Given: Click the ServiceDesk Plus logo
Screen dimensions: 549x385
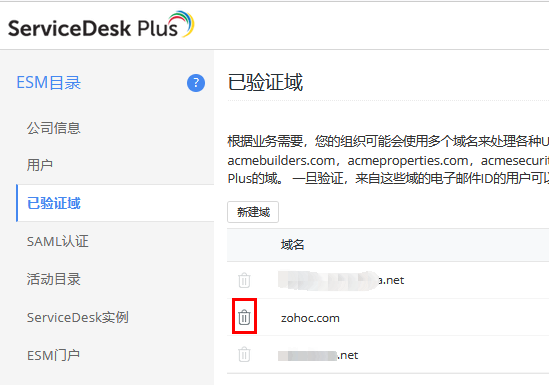Looking at the screenshot, I should point(101,25).
